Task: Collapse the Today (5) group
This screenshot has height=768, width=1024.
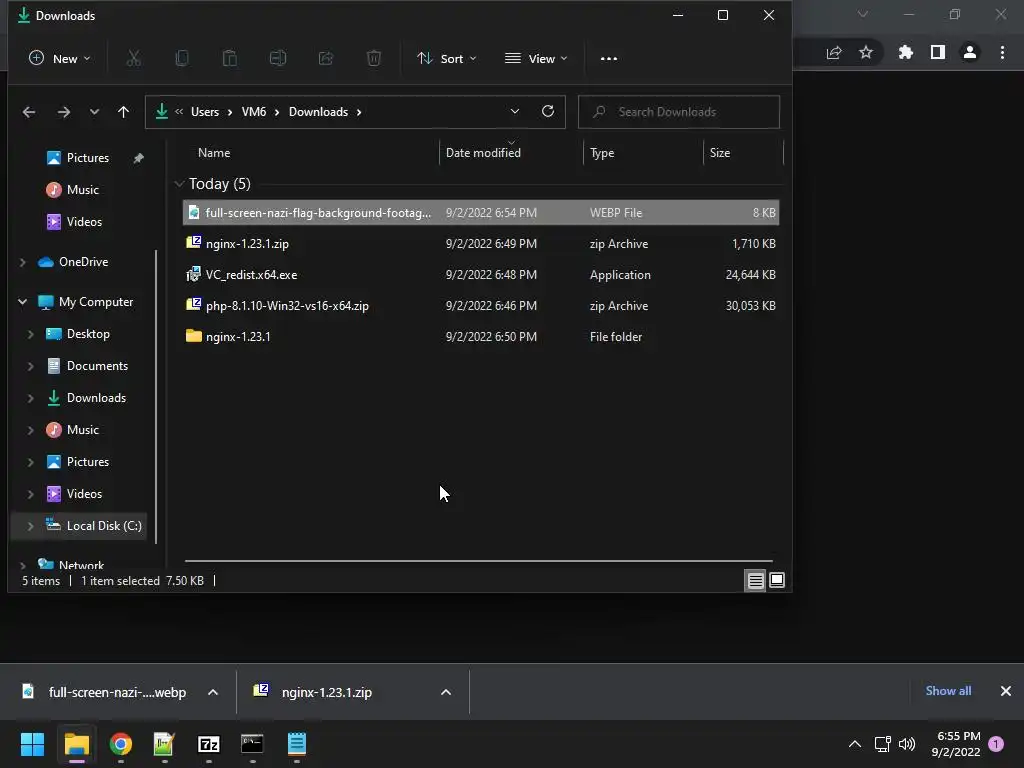Action: 180,184
